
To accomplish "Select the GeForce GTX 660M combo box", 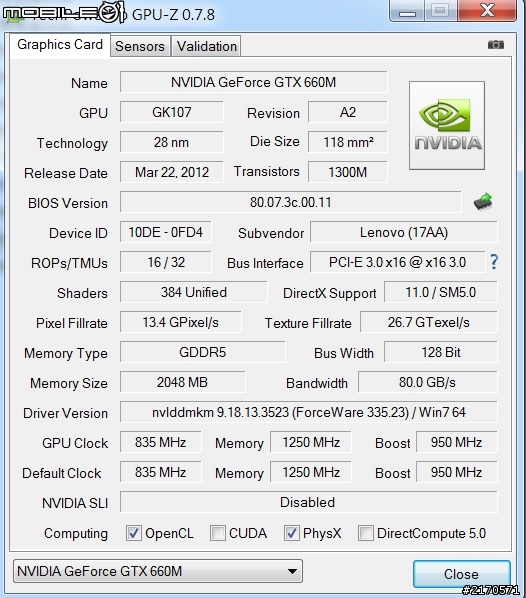I will (158, 571).
